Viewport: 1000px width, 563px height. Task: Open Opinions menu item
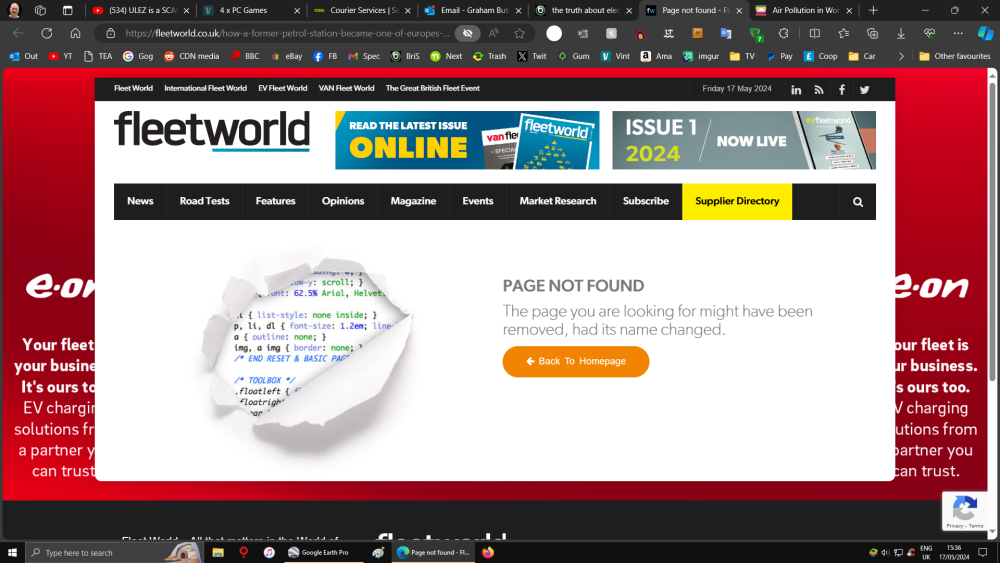(x=343, y=201)
